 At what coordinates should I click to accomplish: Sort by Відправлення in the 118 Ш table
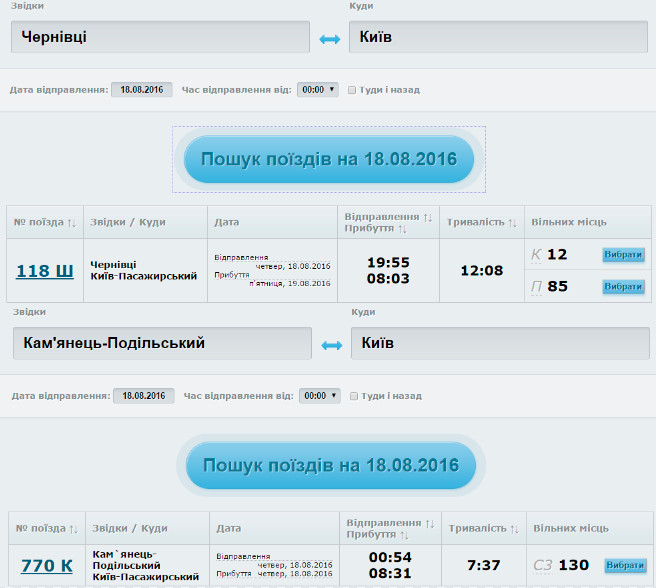(x=428, y=216)
